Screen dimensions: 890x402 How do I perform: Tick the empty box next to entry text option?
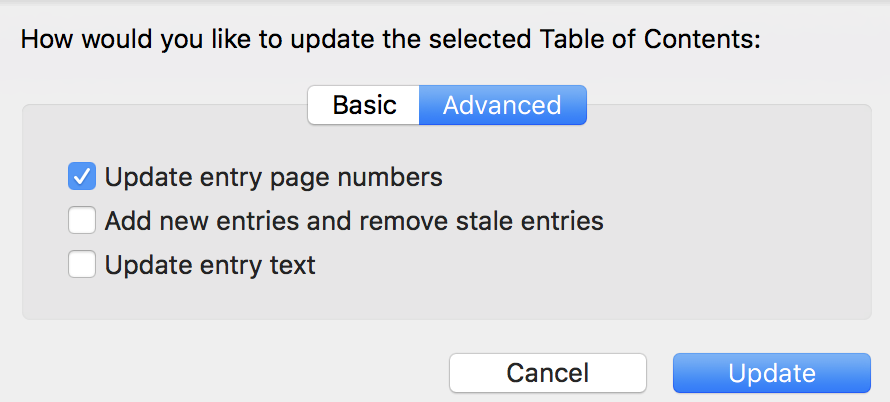[x=82, y=265]
